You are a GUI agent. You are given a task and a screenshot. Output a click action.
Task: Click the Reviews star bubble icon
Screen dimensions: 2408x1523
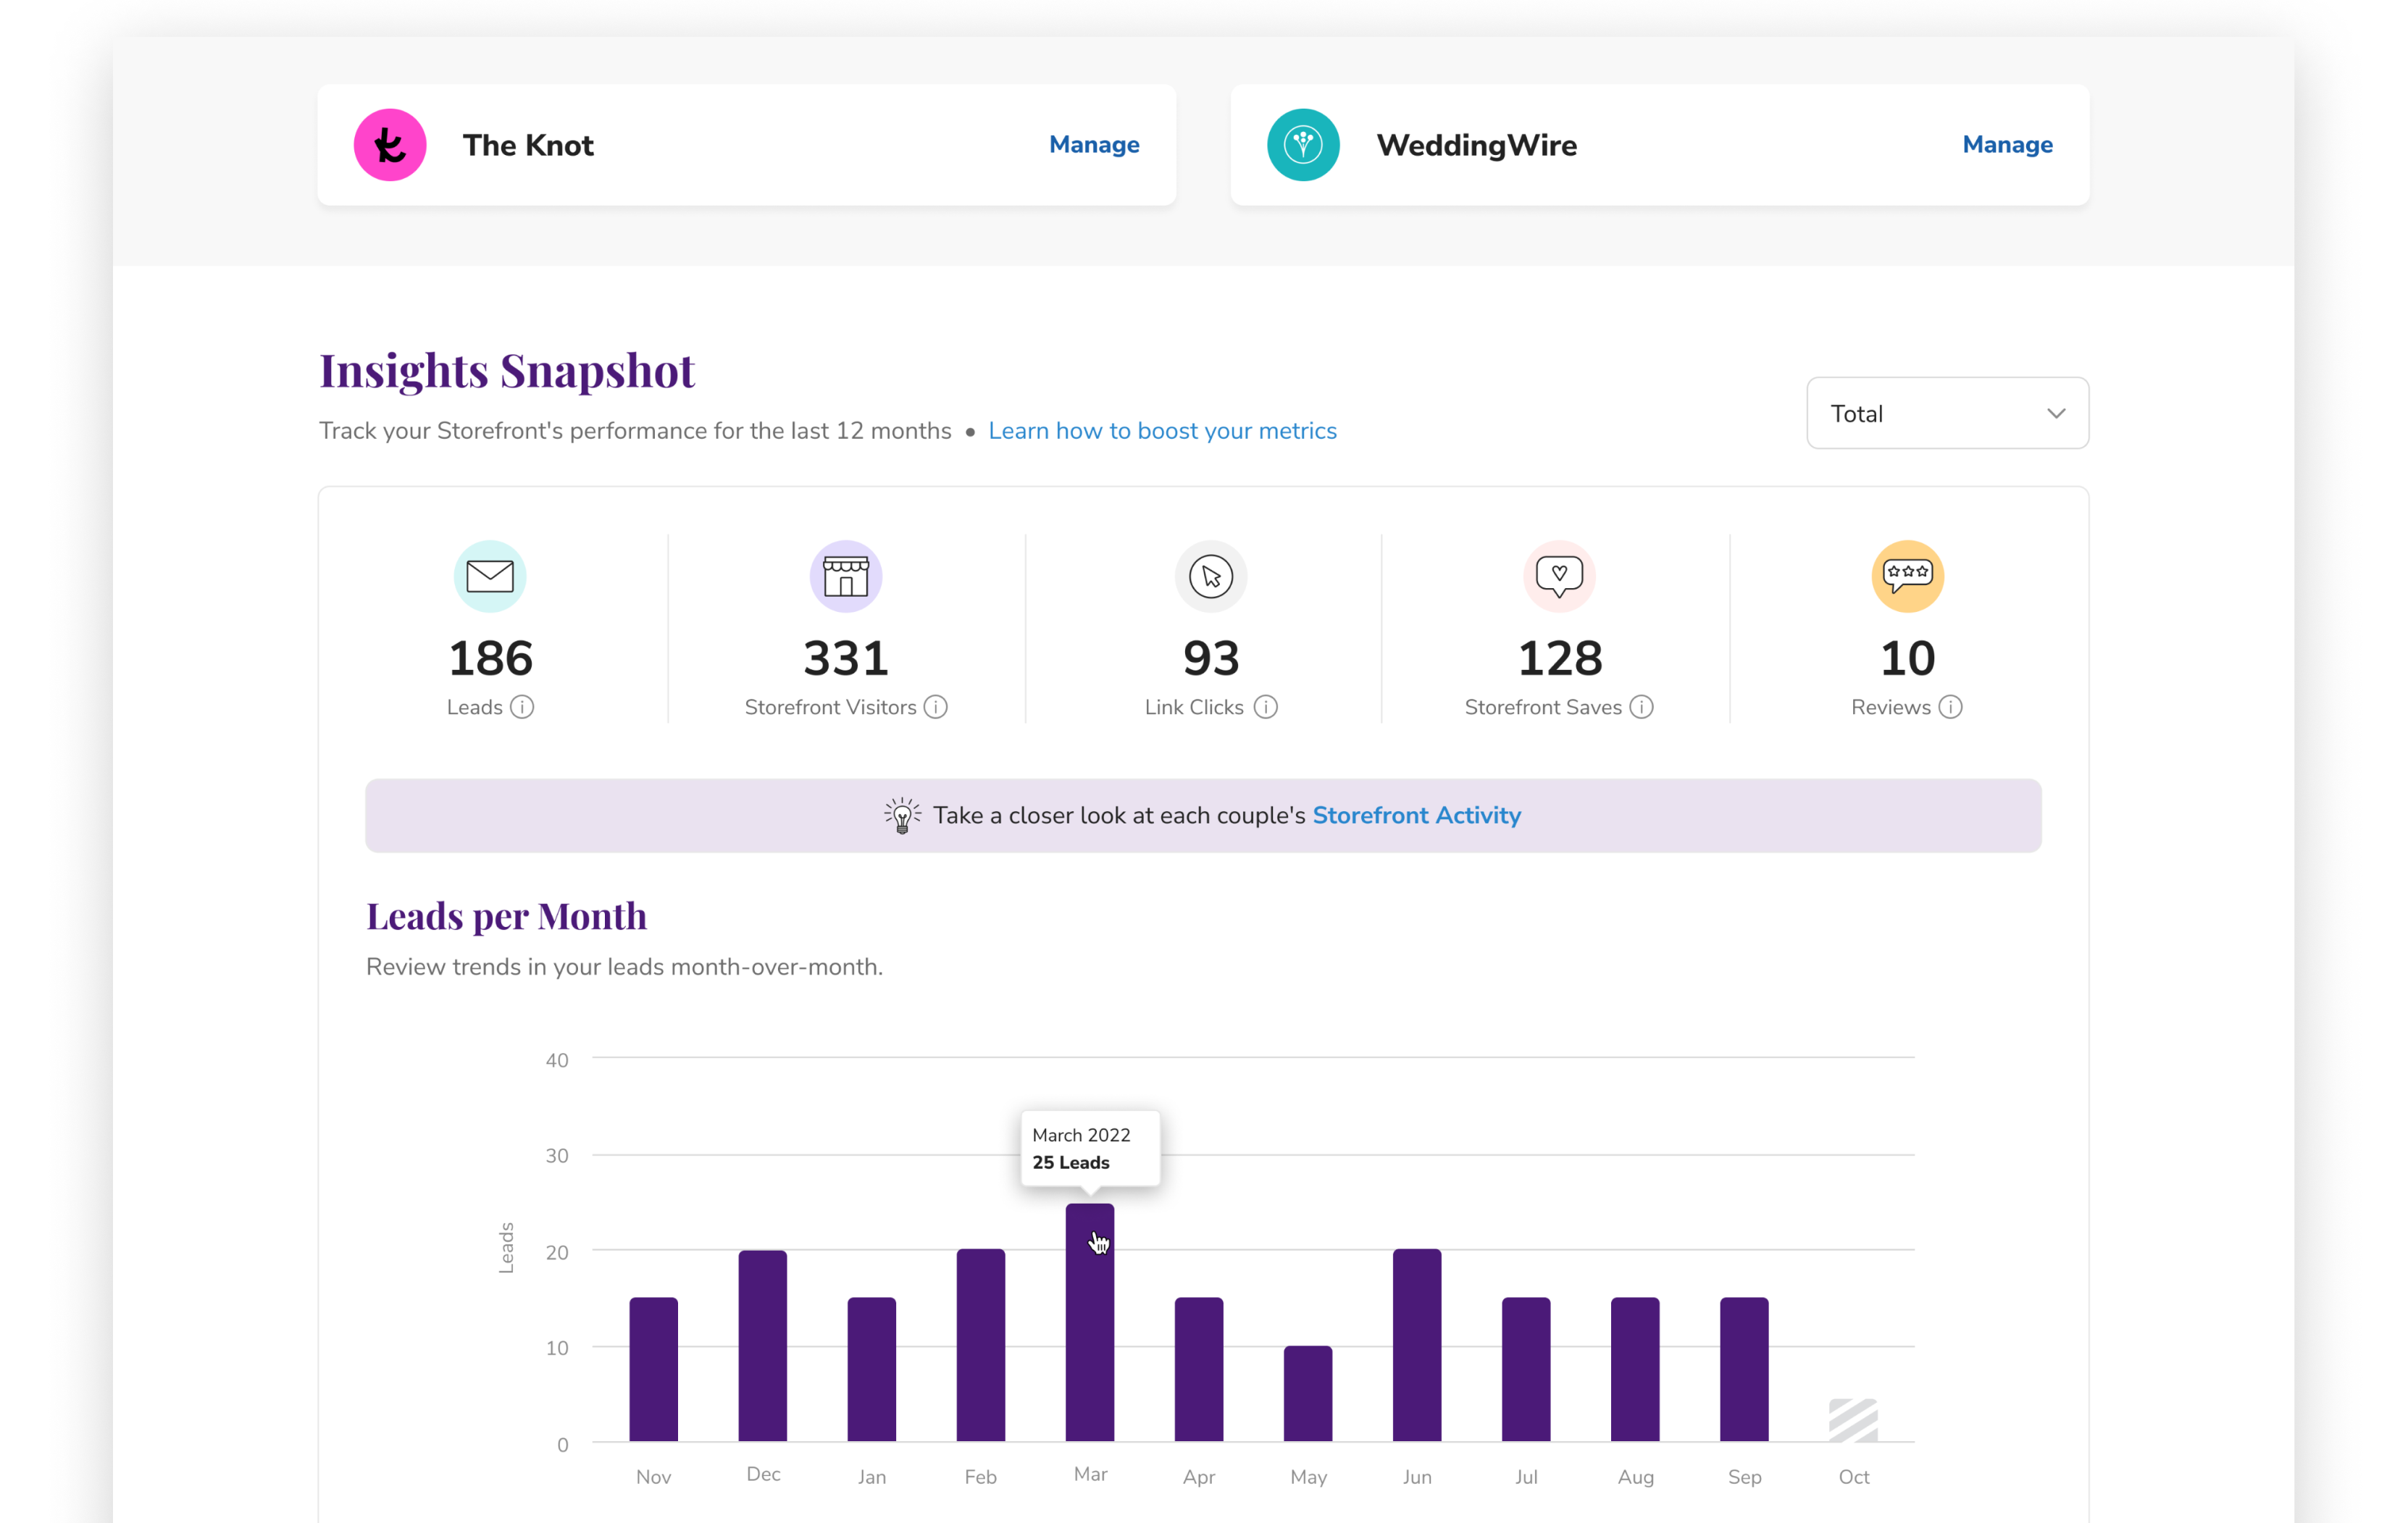1907,576
